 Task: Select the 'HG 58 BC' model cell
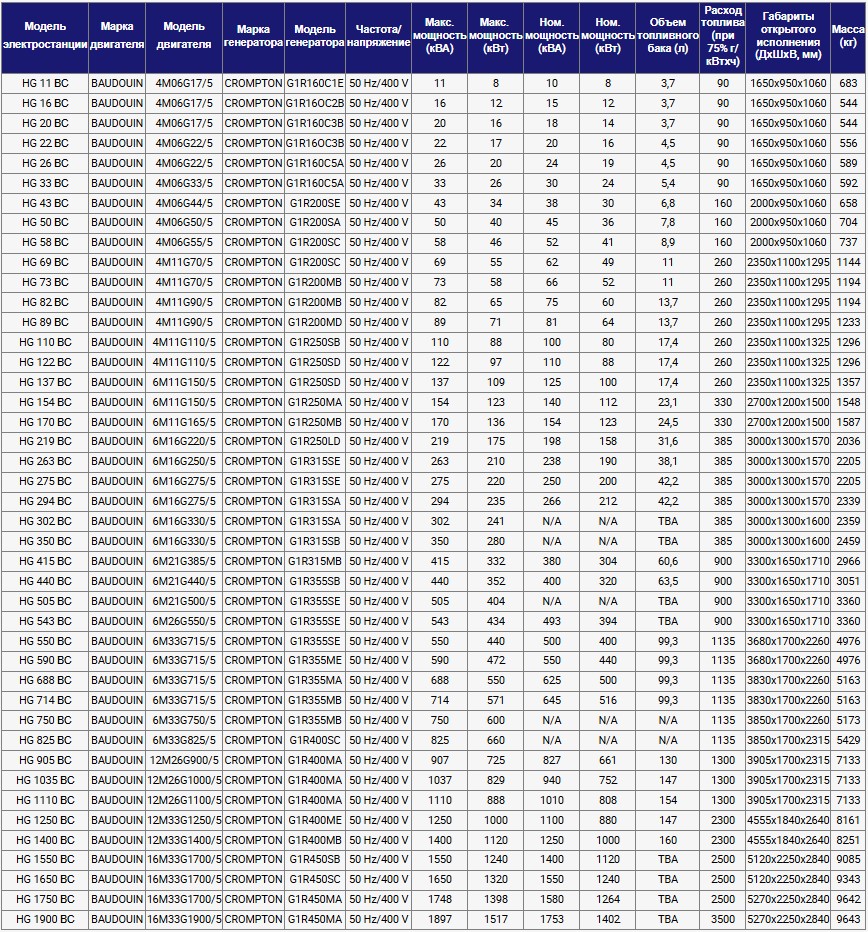click(x=45, y=243)
